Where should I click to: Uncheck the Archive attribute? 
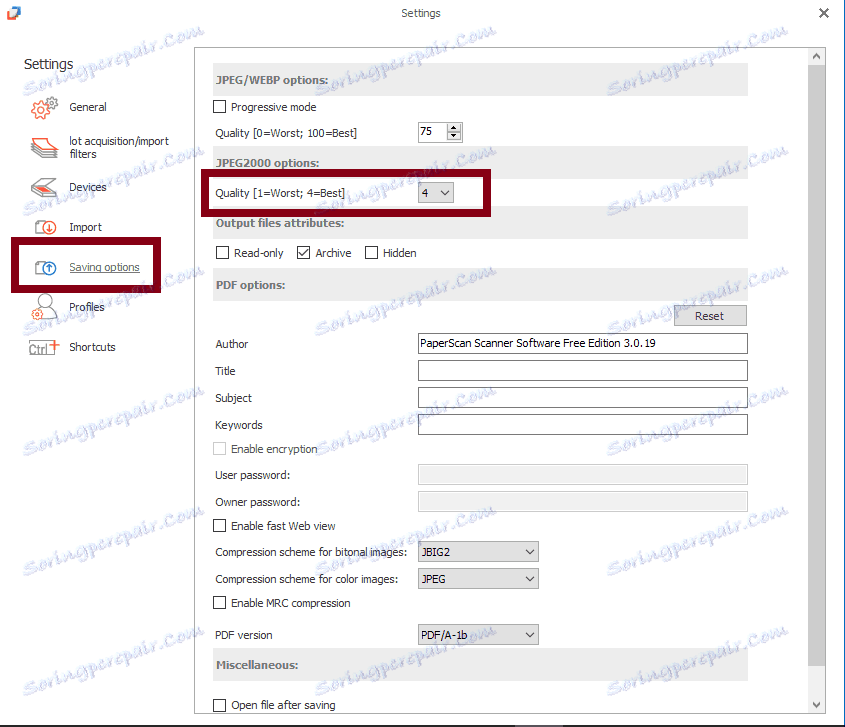click(x=303, y=252)
